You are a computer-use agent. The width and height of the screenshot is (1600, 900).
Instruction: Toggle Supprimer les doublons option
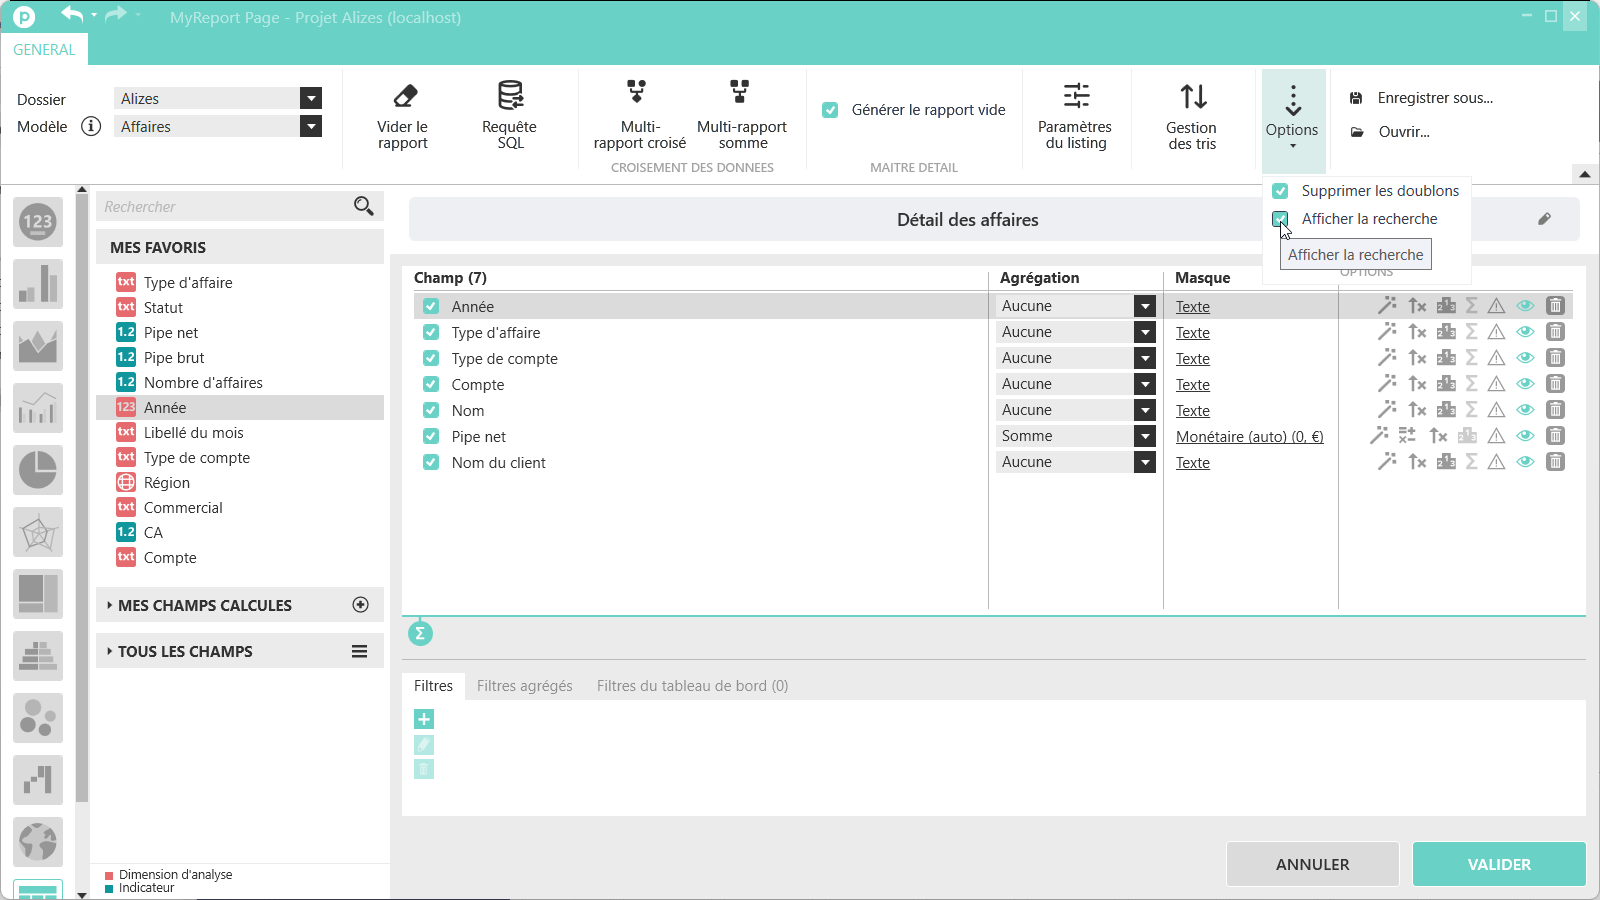(1280, 191)
